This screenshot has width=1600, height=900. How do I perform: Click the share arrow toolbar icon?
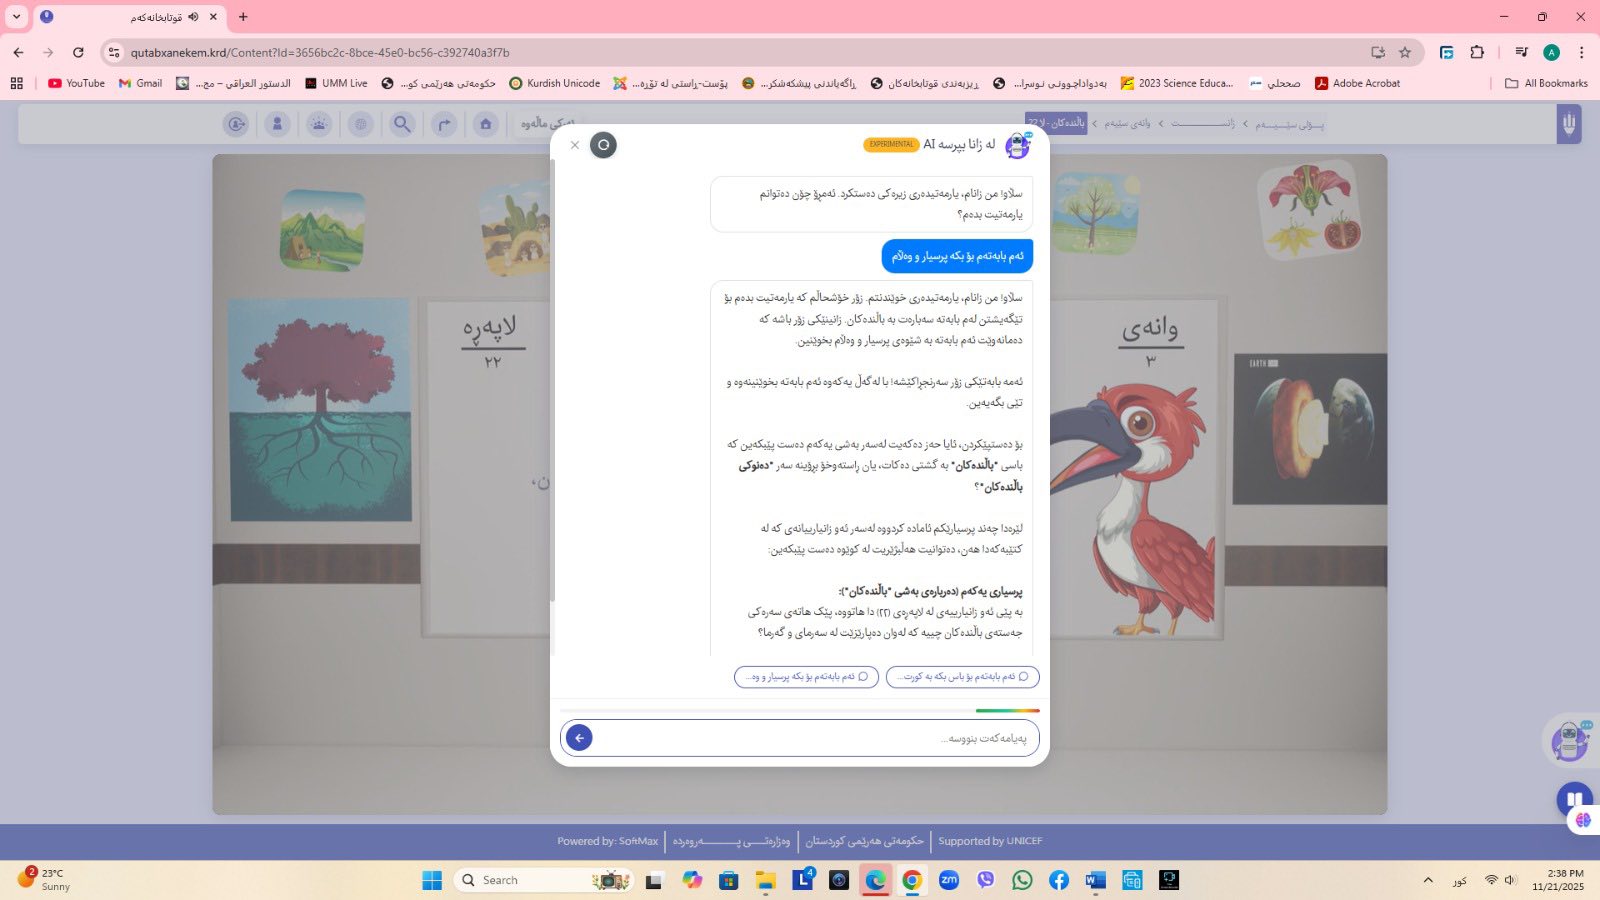tap(444, 124)
